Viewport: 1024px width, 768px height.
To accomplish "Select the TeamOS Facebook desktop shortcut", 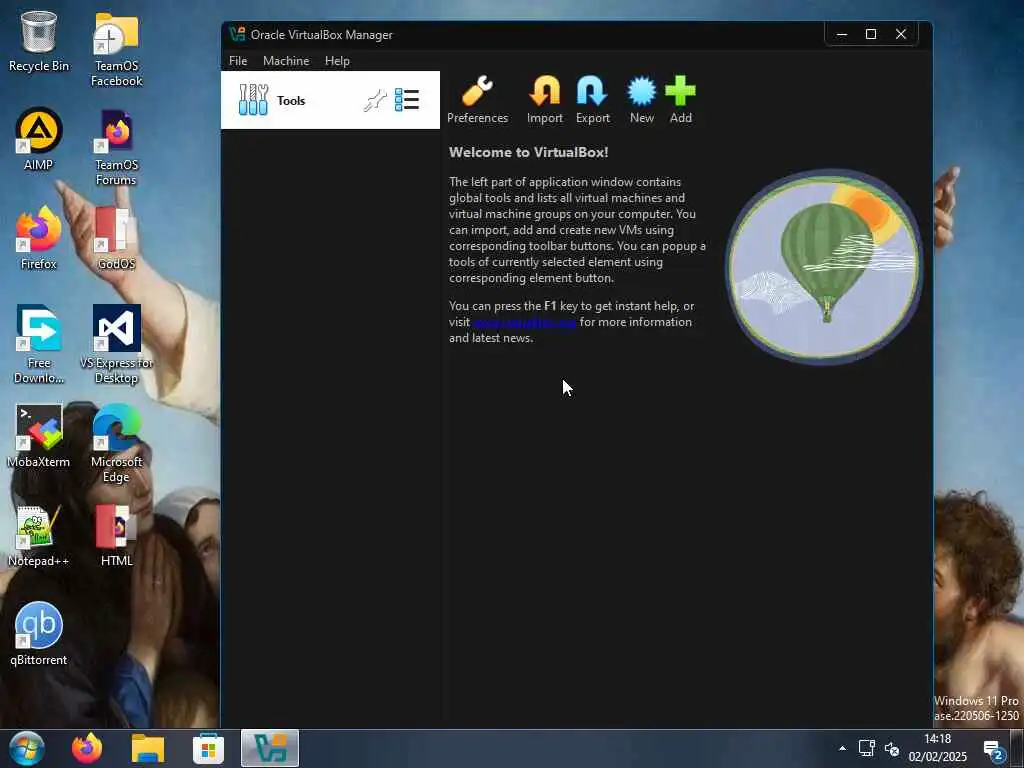I will click(116, 50).
